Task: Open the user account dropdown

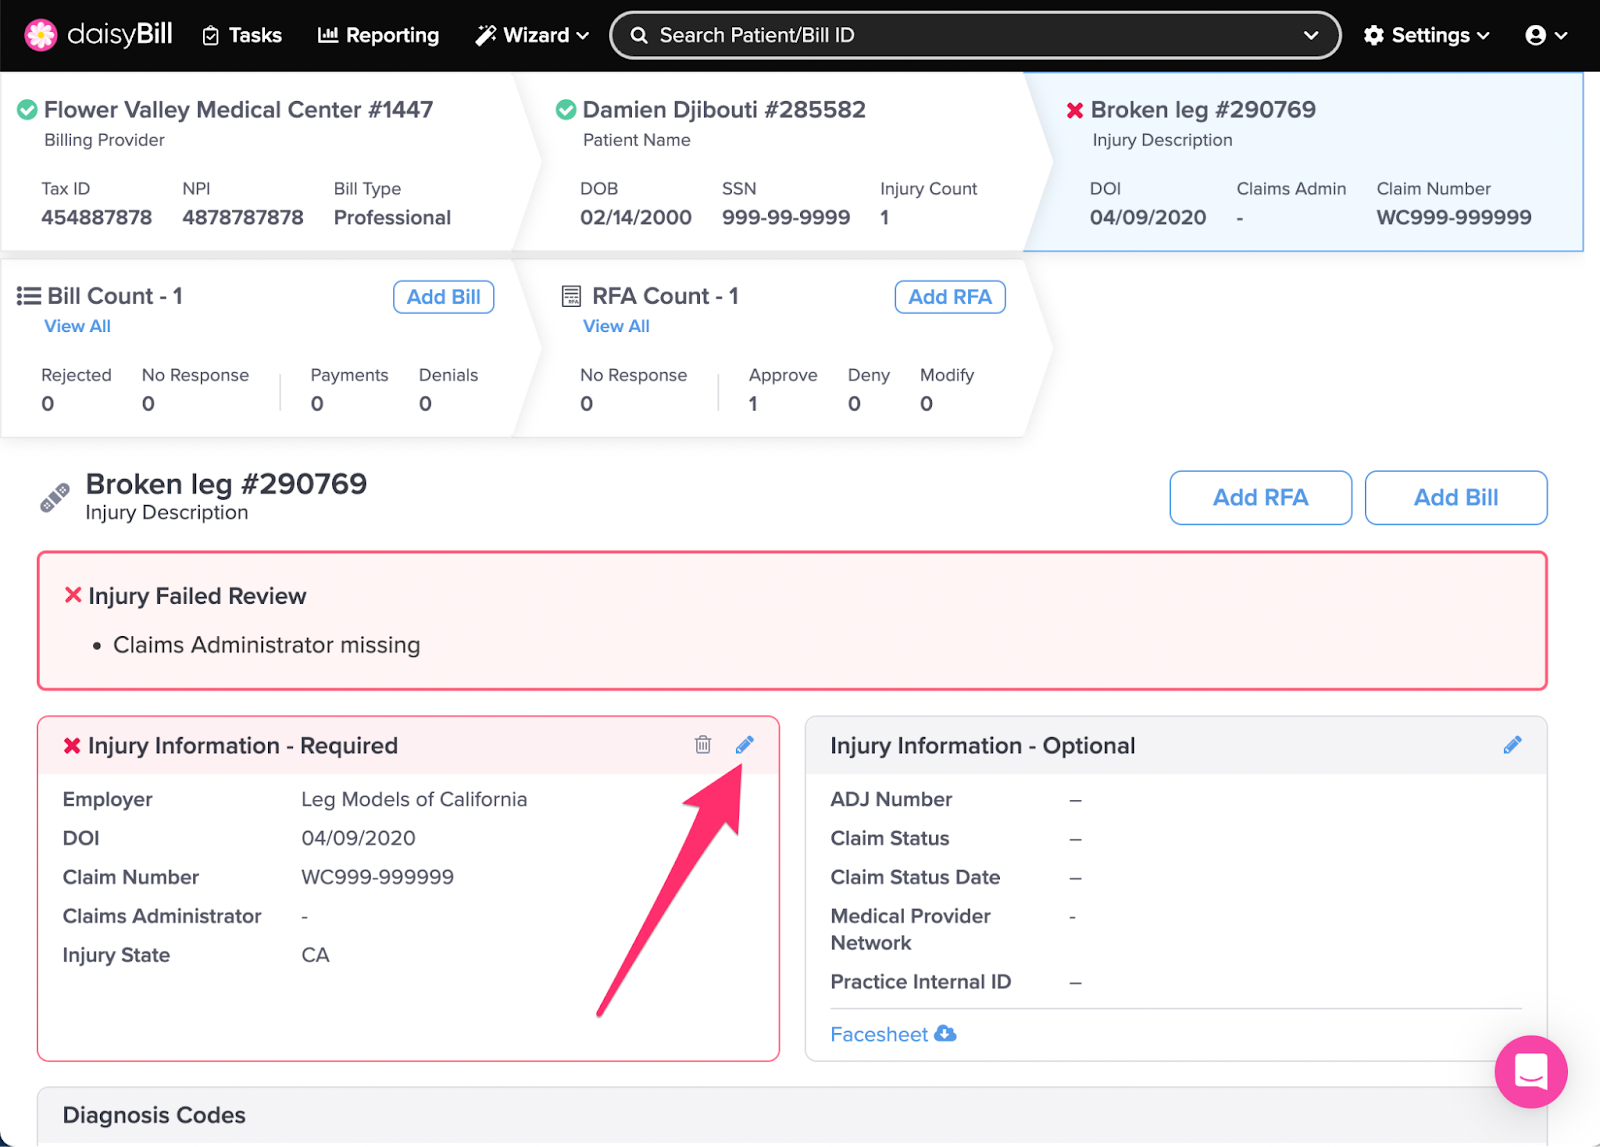Action: tap(1545, 35)
